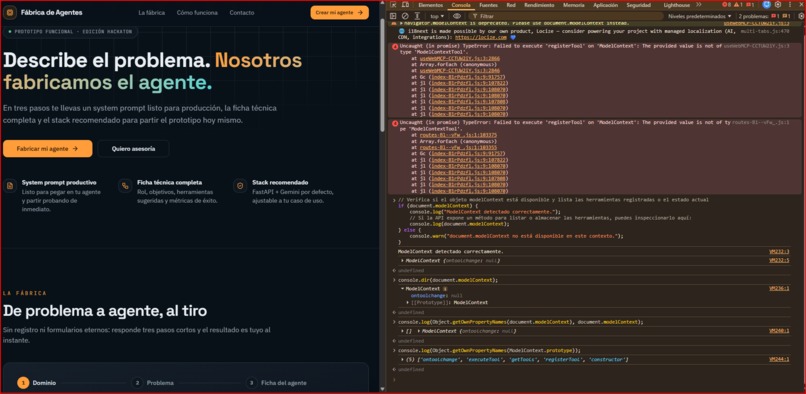The image size is (806, 394).
Task: Click 'ModelContext detectado correctamente.' log line
Action: click(451, 252)
